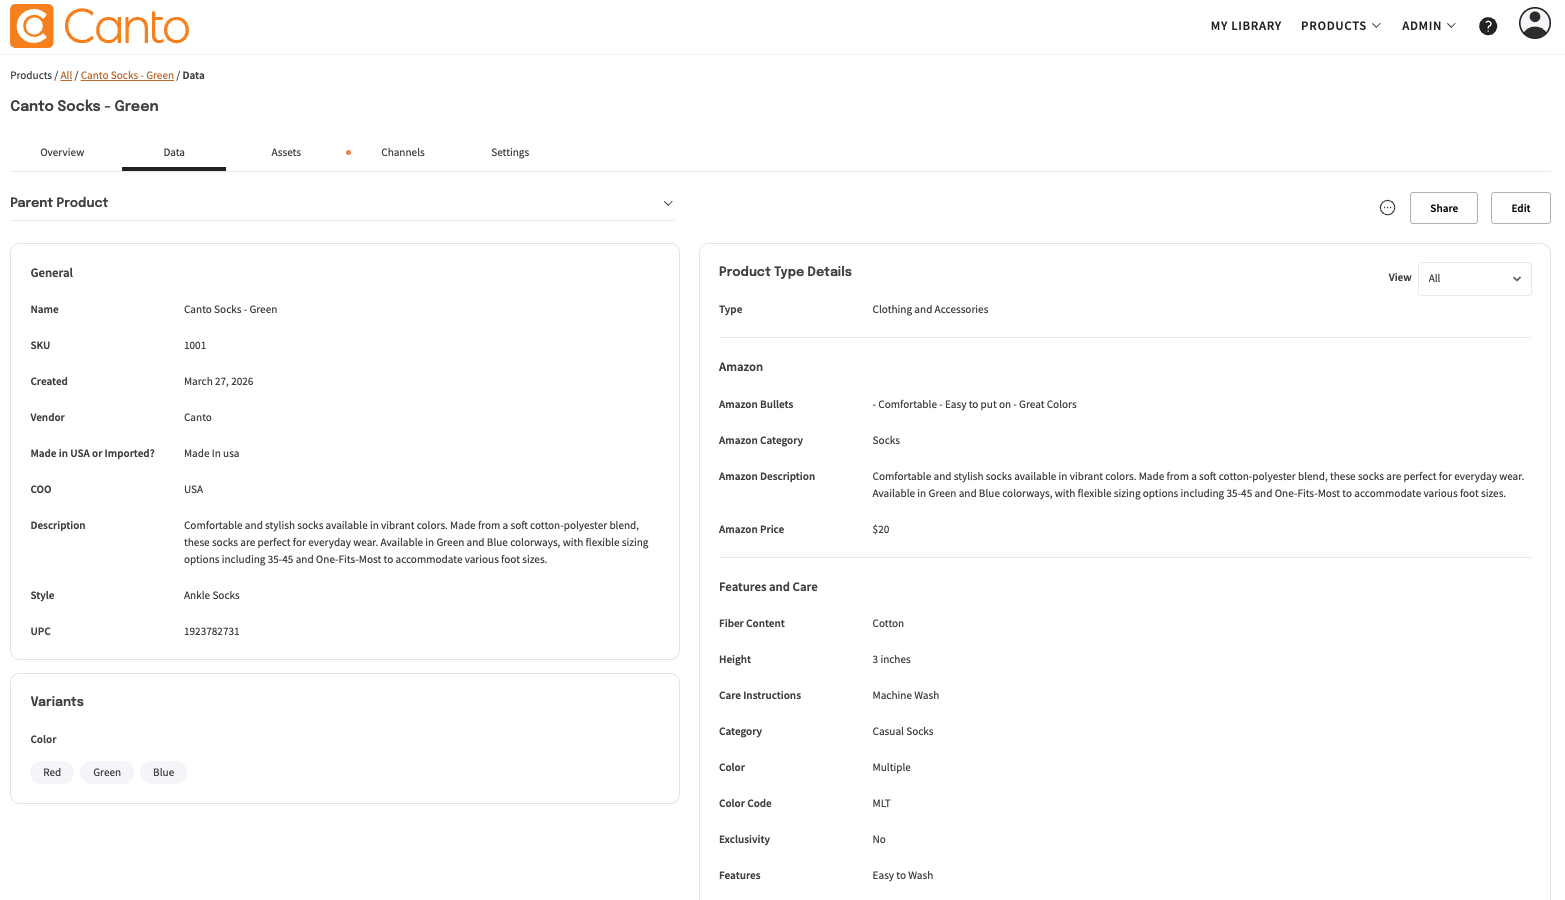
Task: Open the user profile avatar
Action: (1534, 23)
